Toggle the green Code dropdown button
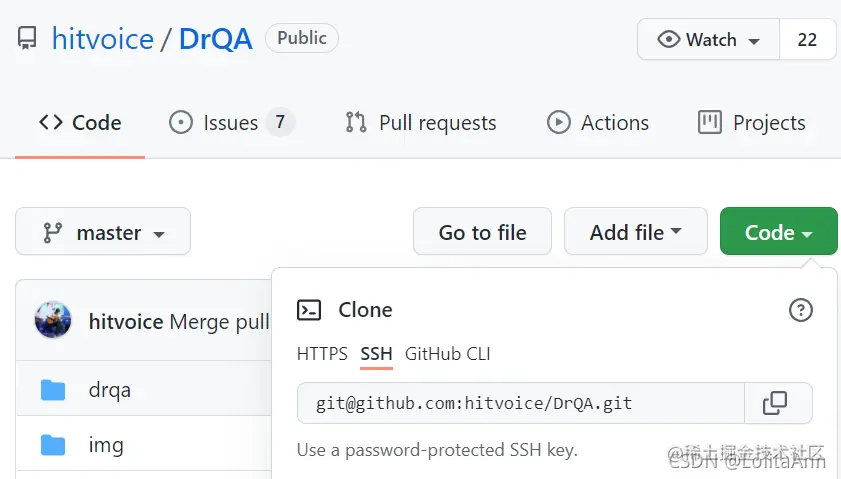Image resolution: width=841 pixels, height=479 pixels. (x=778, y=232)
